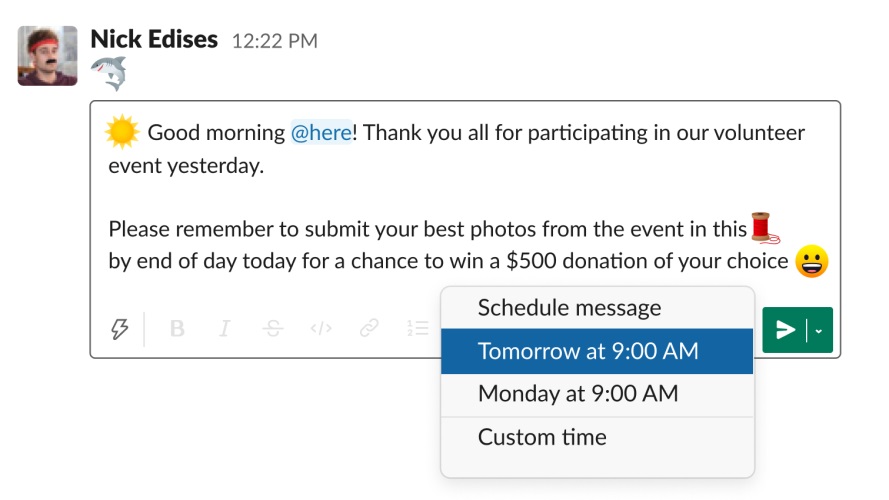
Task: Expand send options arrow next to send
Action: click(819, 330)
